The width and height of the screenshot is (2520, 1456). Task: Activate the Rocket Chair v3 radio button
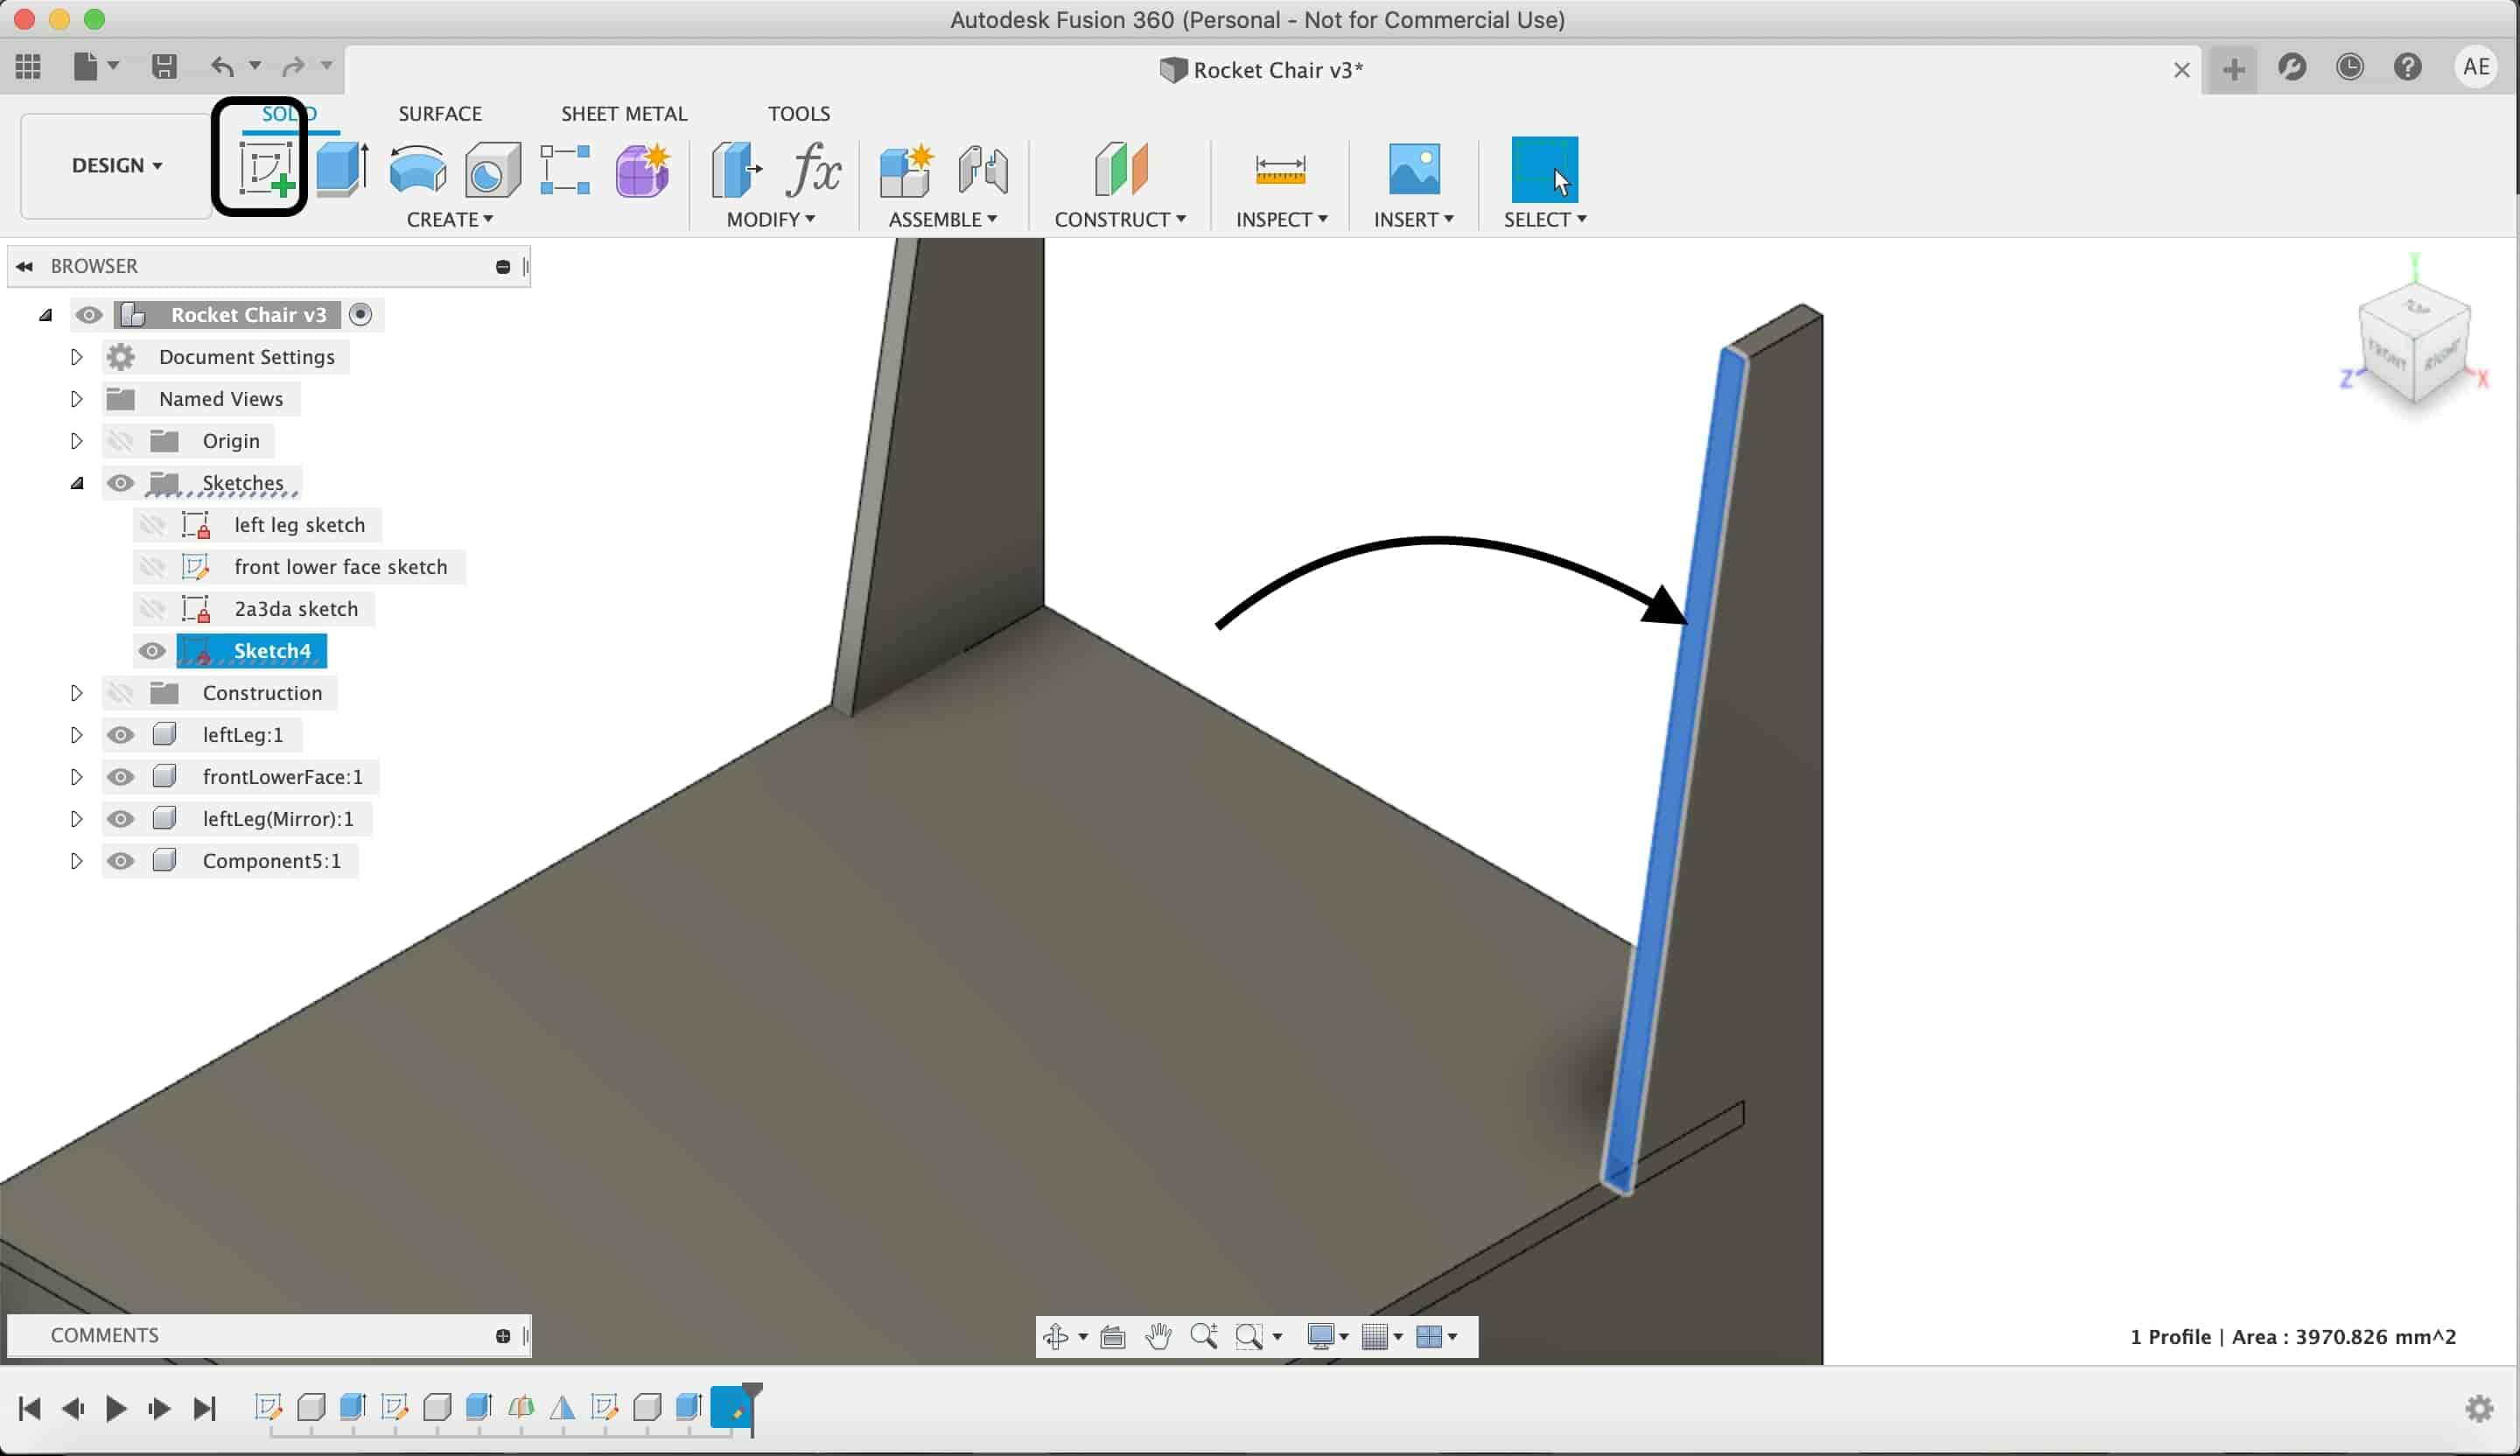[x=360, y=315]
